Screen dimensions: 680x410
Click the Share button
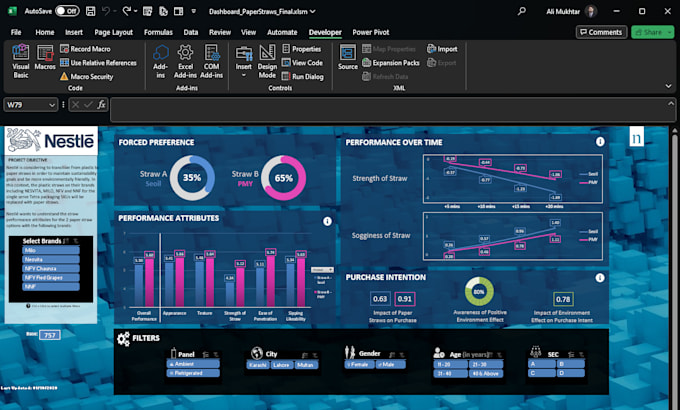(x=648, y=32)
